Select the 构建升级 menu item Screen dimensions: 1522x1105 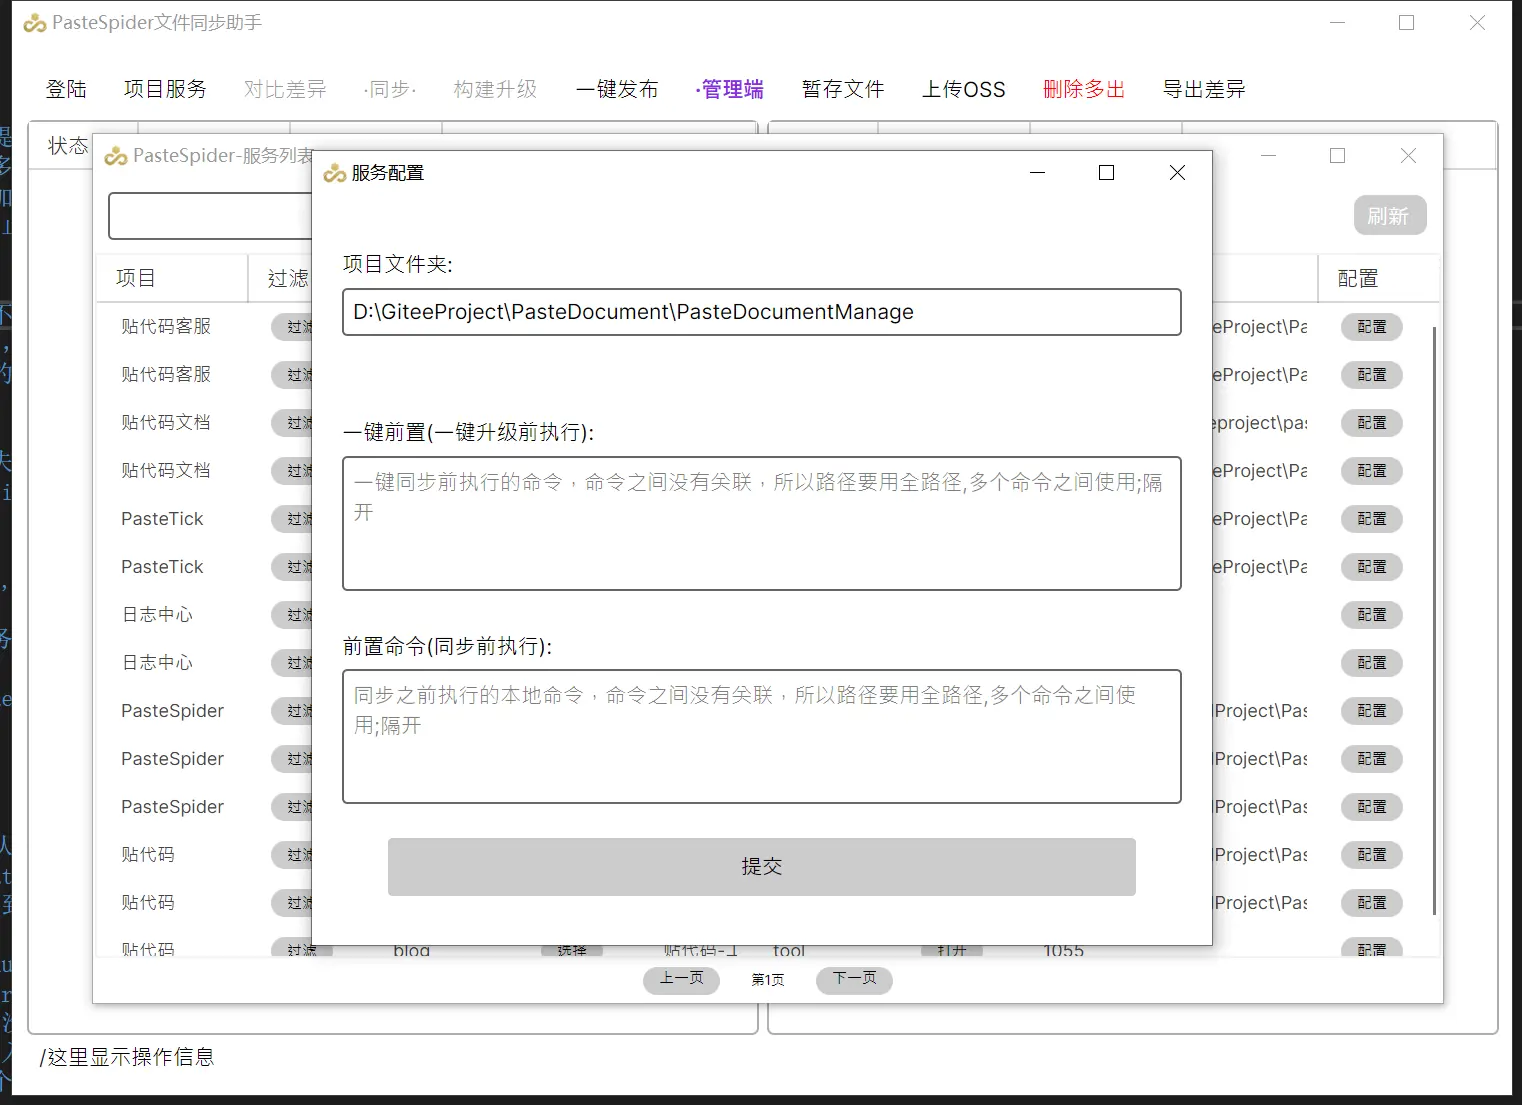495,89
